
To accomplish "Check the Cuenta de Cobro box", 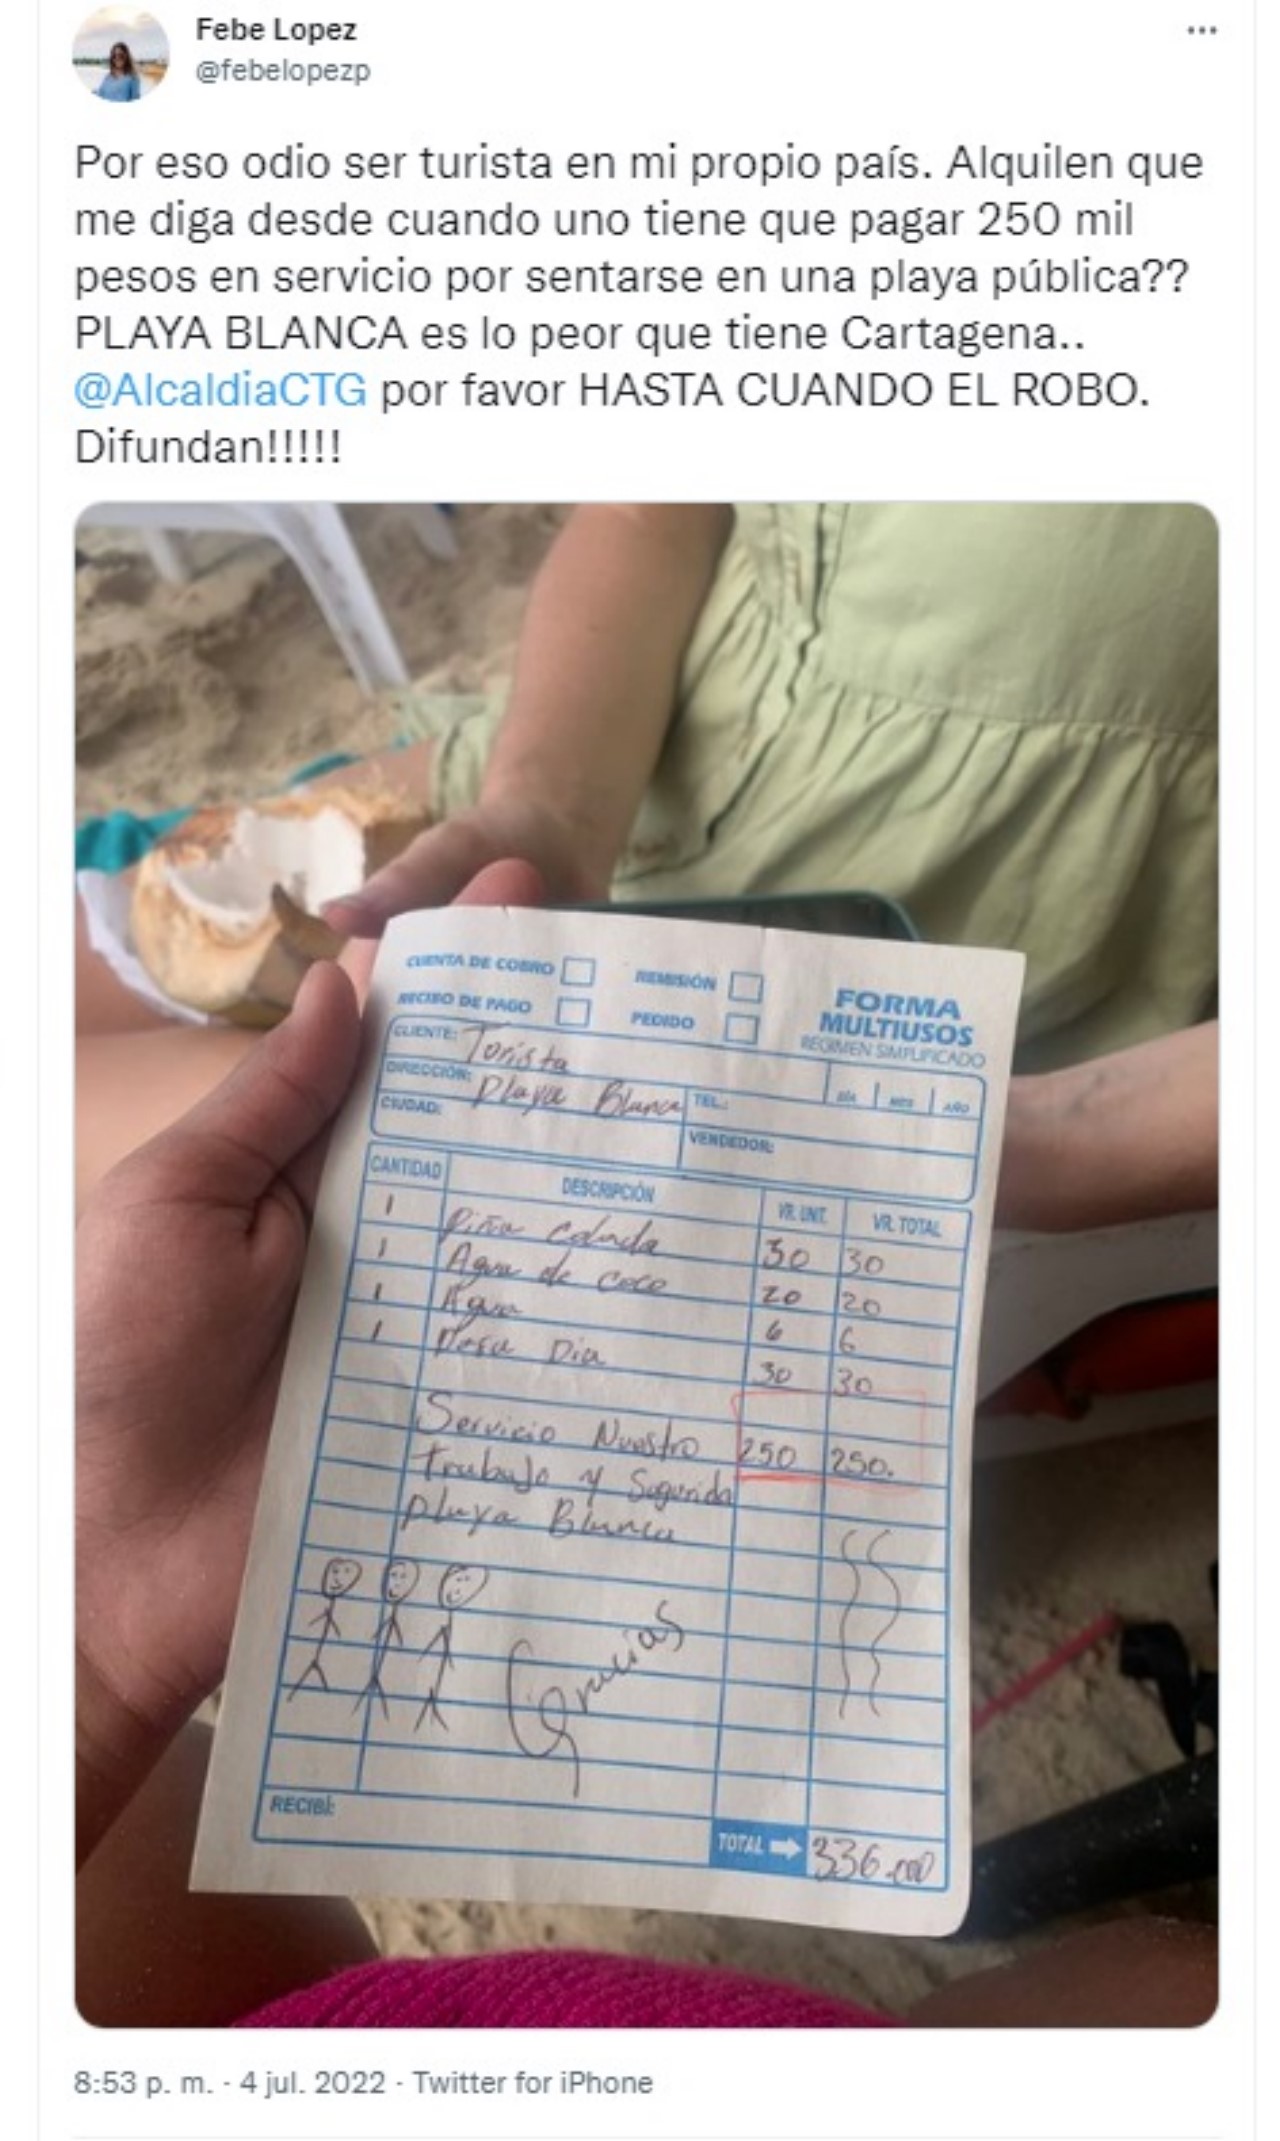I will [x=577, y=971].
